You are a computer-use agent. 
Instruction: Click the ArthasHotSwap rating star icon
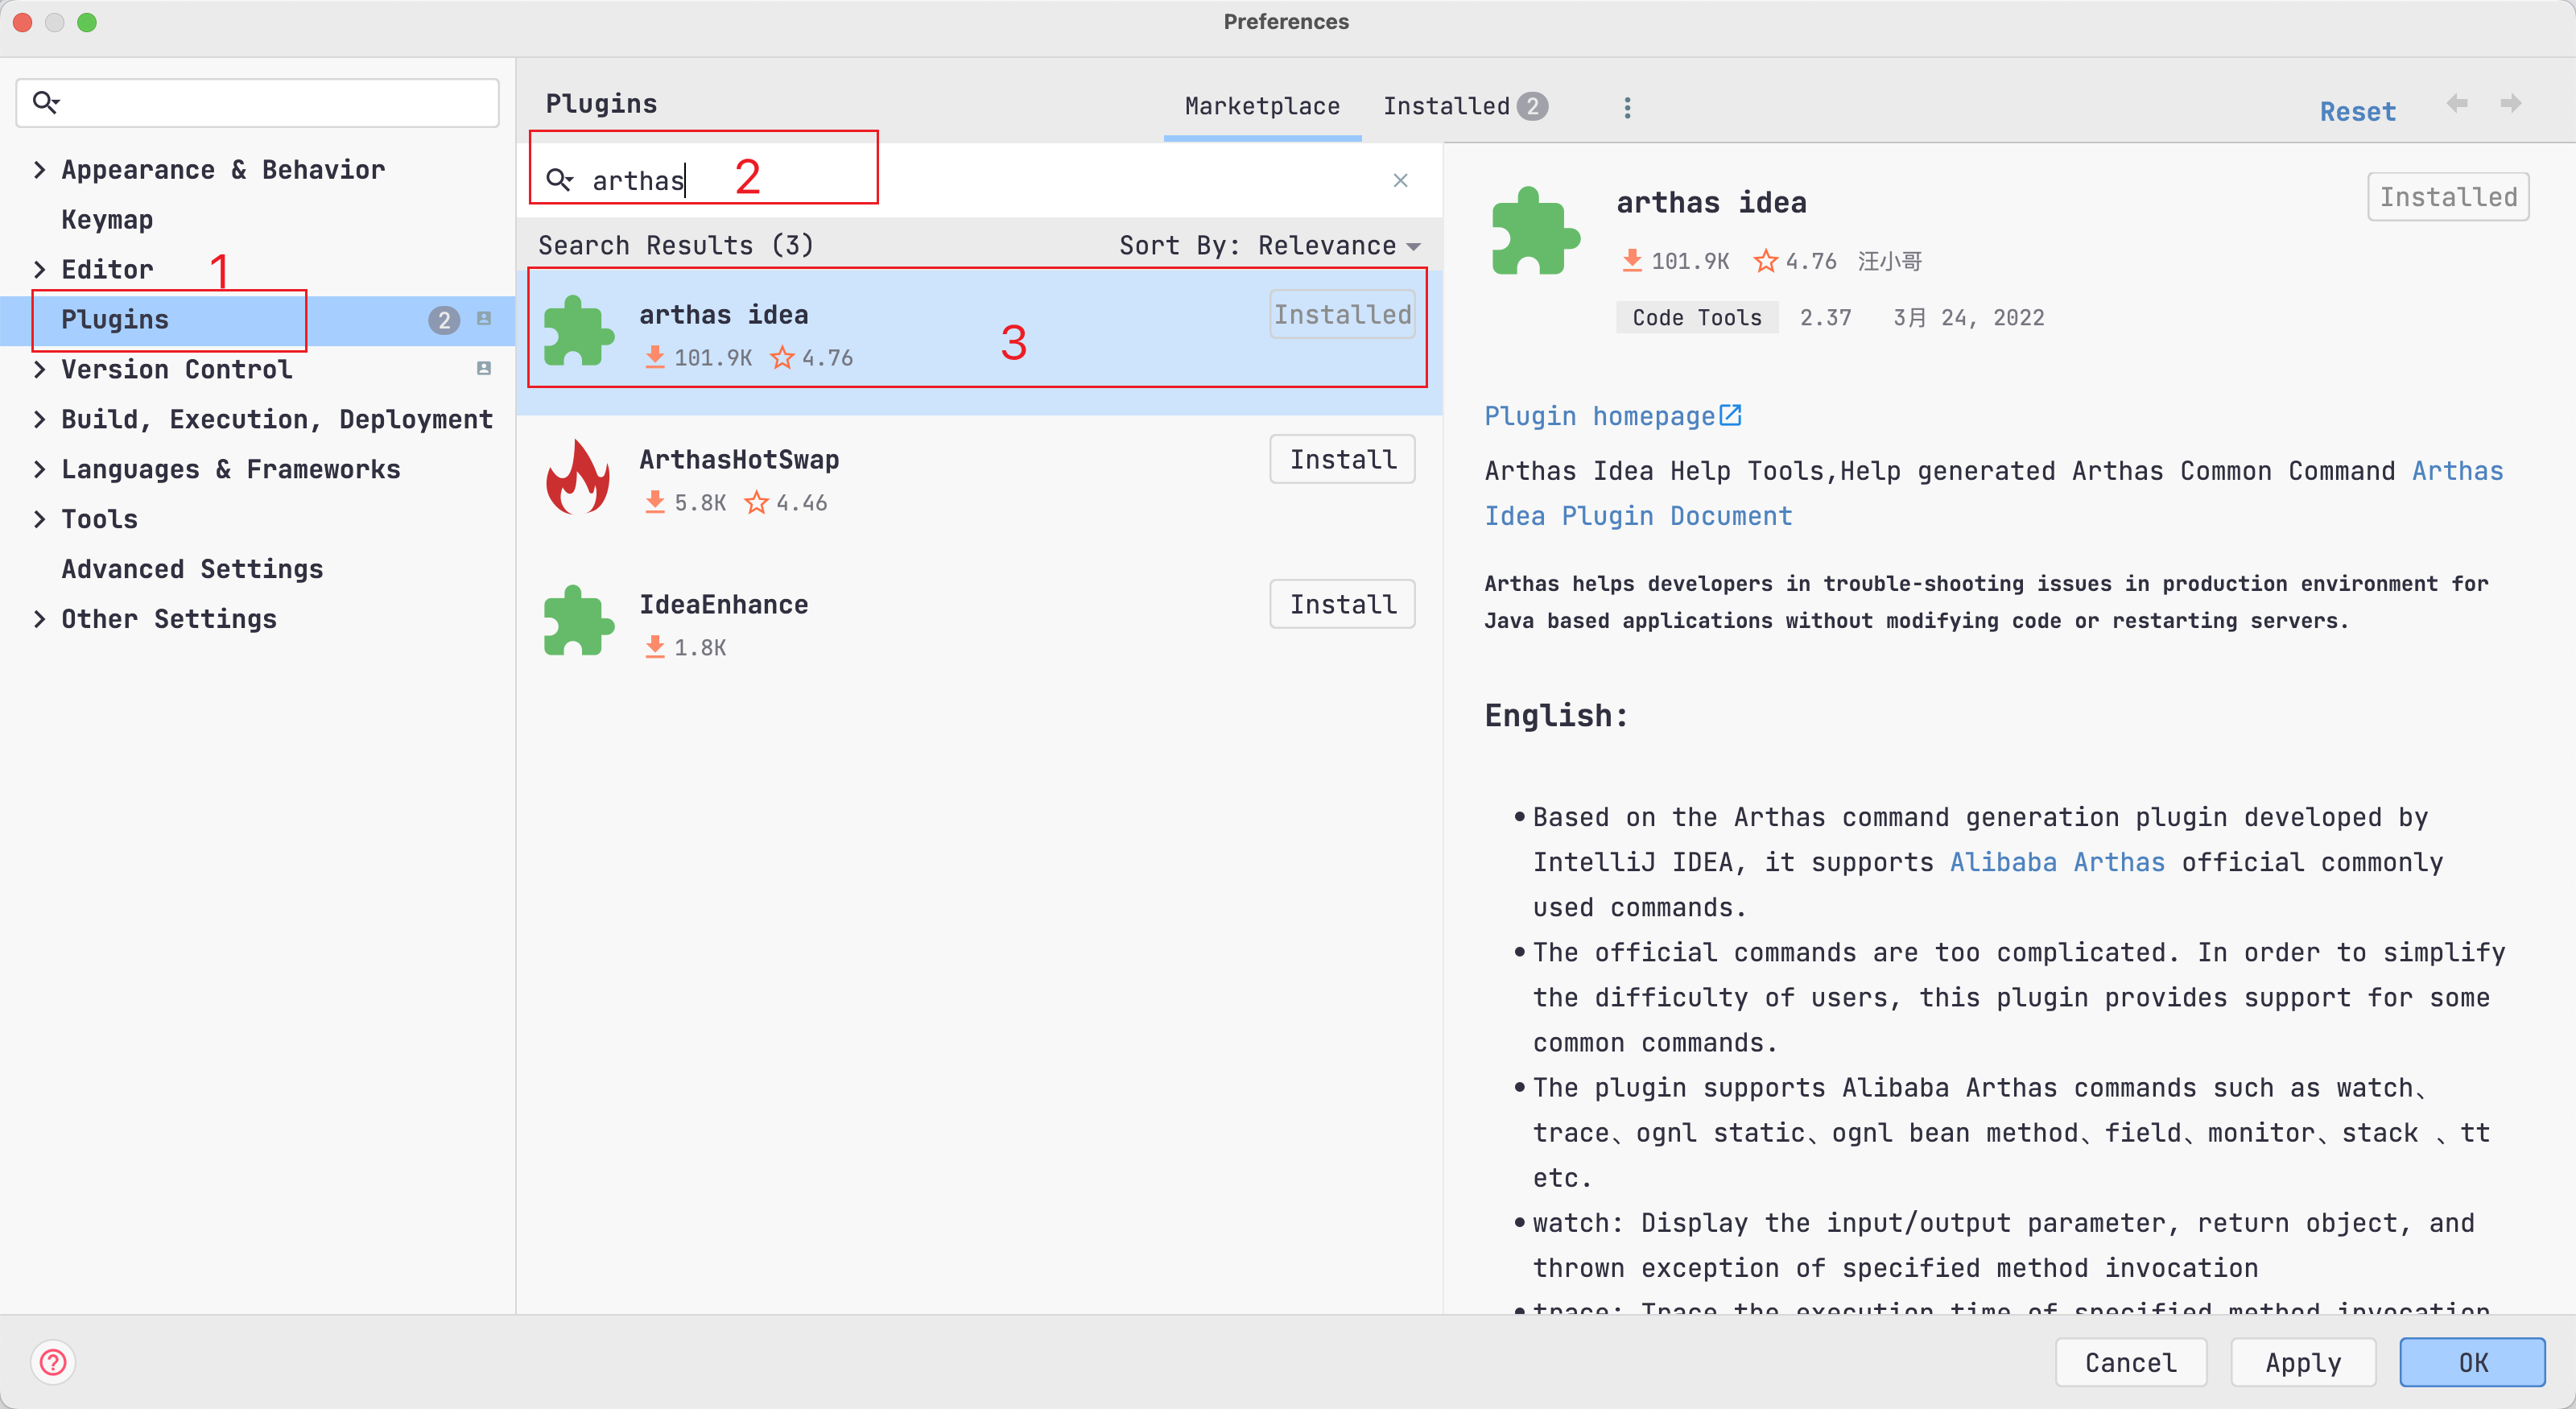tap(756, 502)
